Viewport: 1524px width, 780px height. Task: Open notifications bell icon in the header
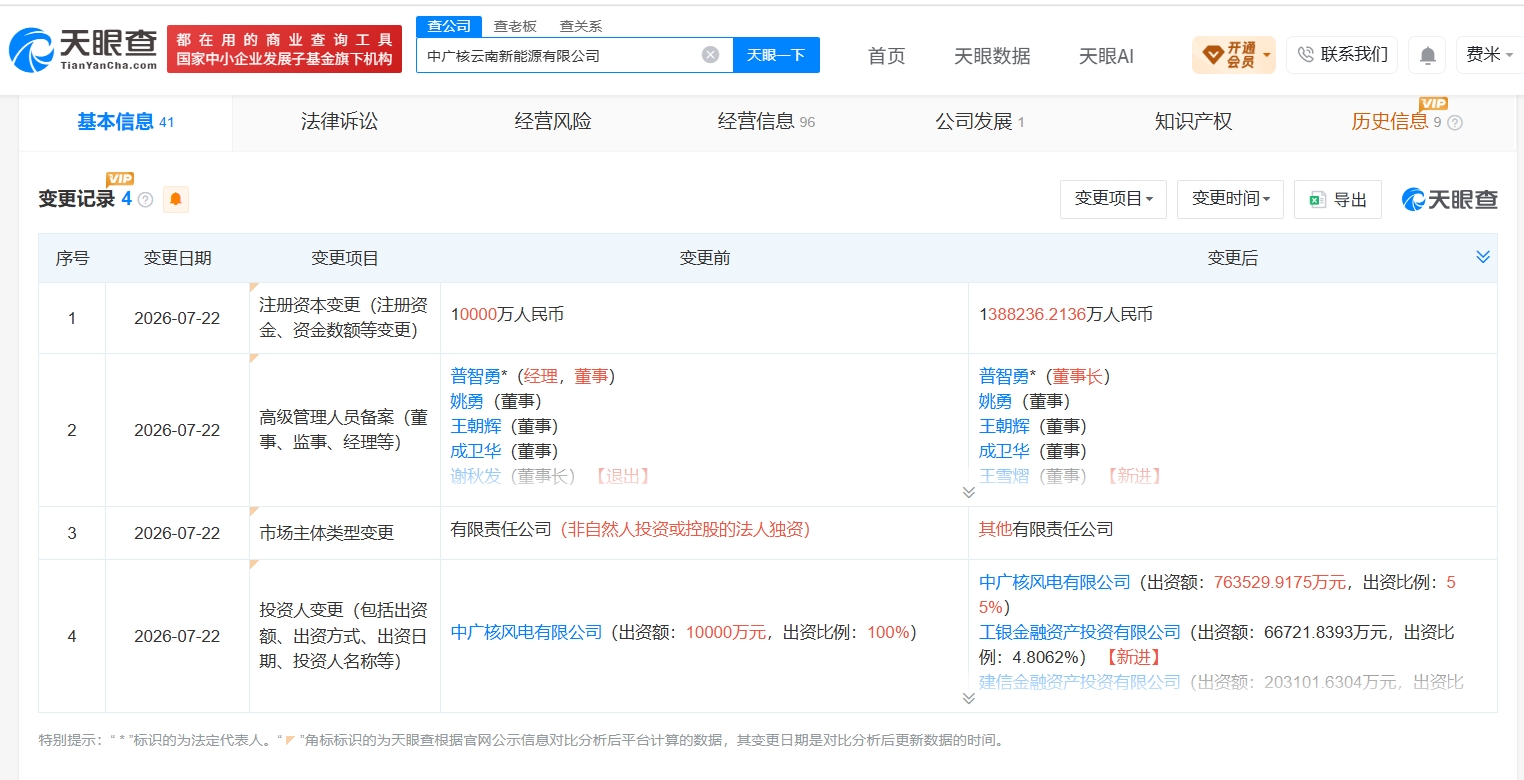tap(1428, 55)
